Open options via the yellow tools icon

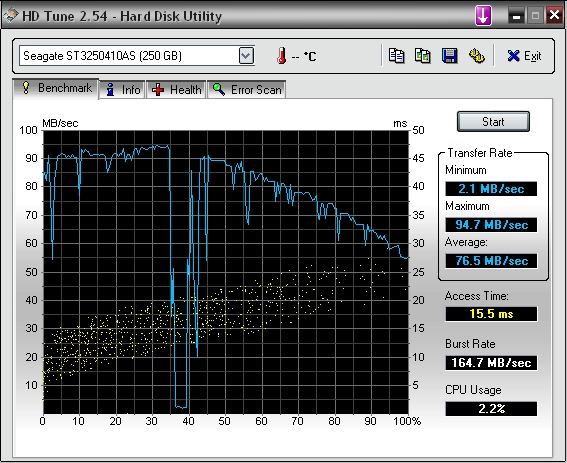[x=477, y=56]
